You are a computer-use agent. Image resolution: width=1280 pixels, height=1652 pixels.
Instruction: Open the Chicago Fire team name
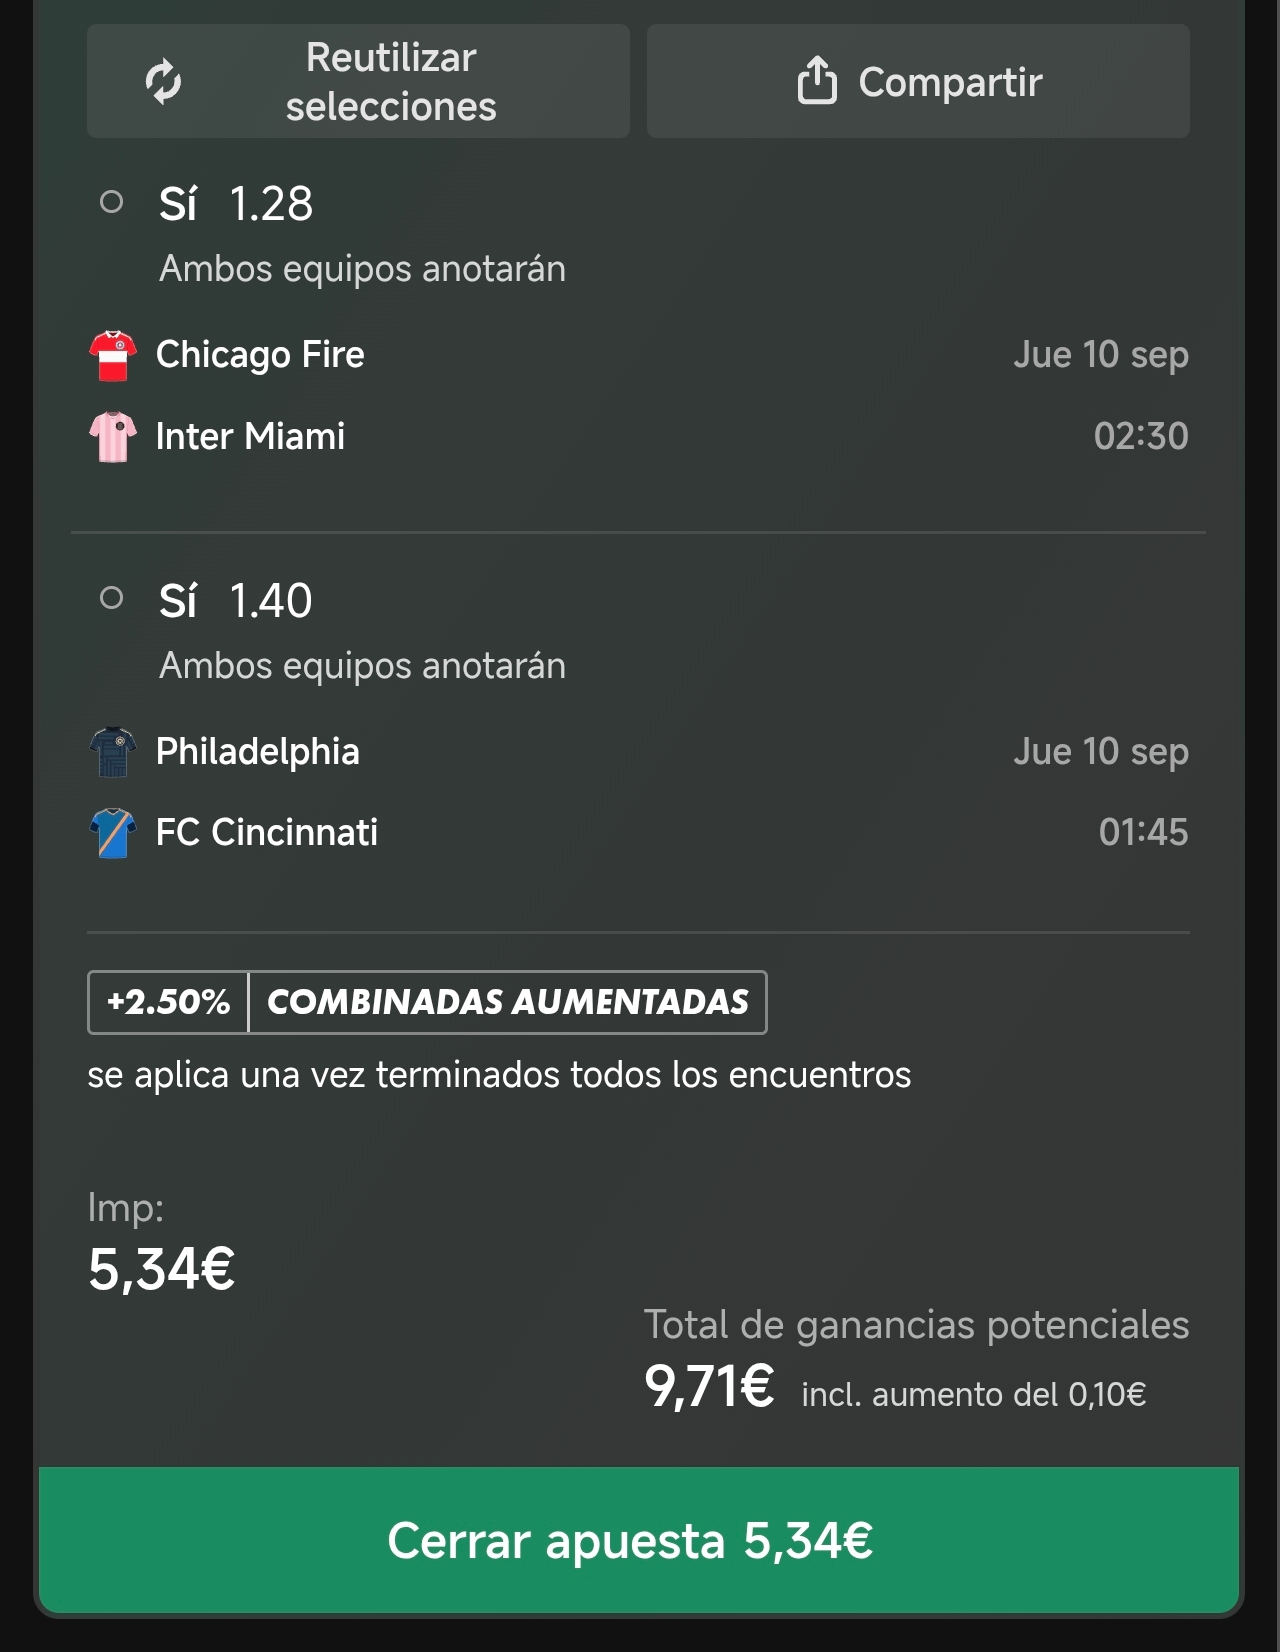260,355
